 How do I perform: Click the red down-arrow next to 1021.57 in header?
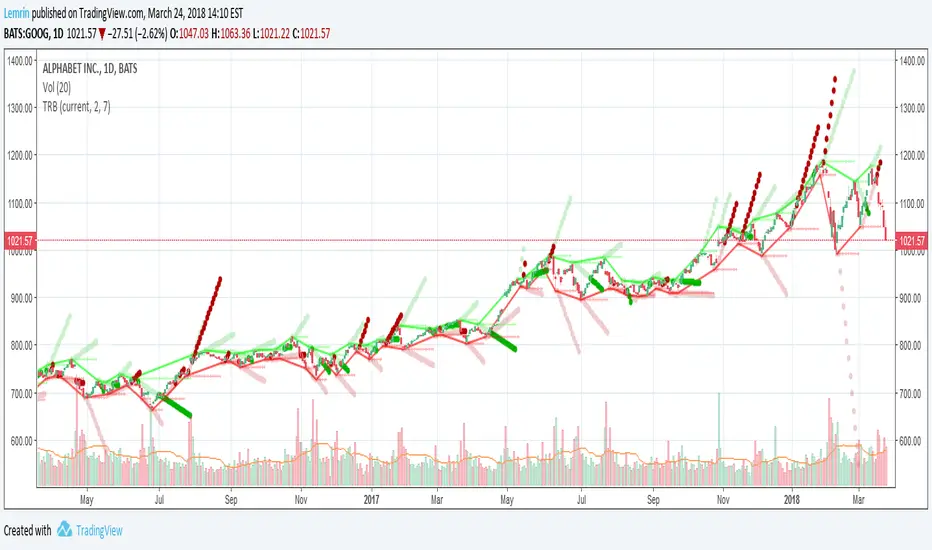click(x=102, y=34)
